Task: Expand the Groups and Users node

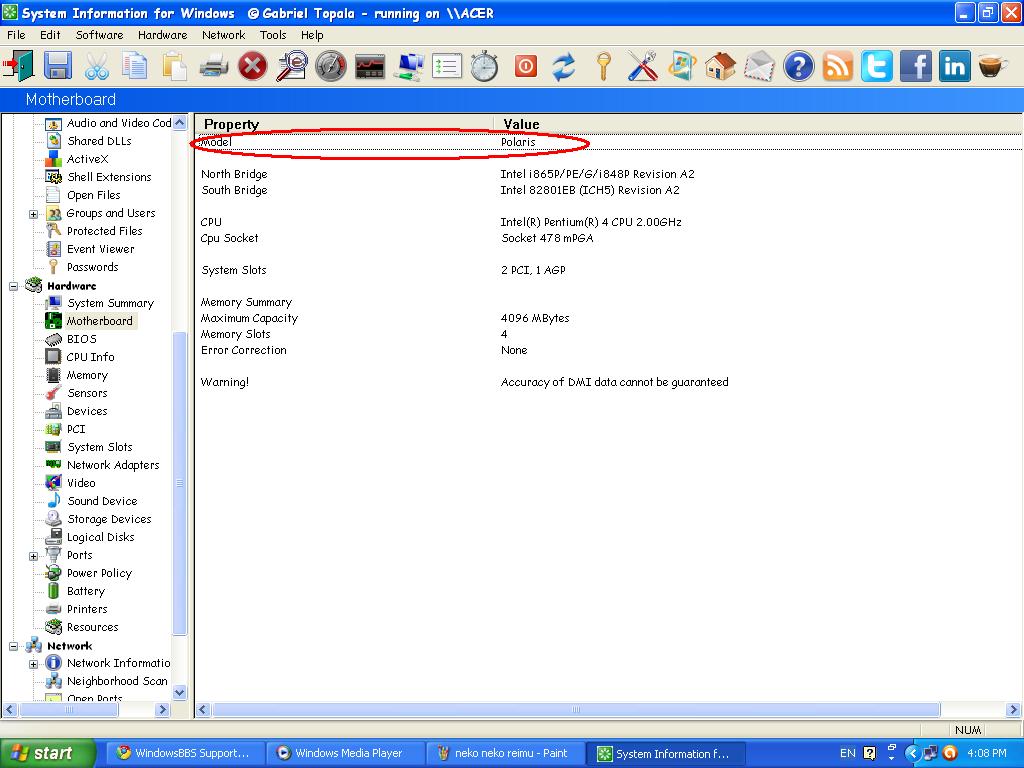Action: tap(33, 214)
